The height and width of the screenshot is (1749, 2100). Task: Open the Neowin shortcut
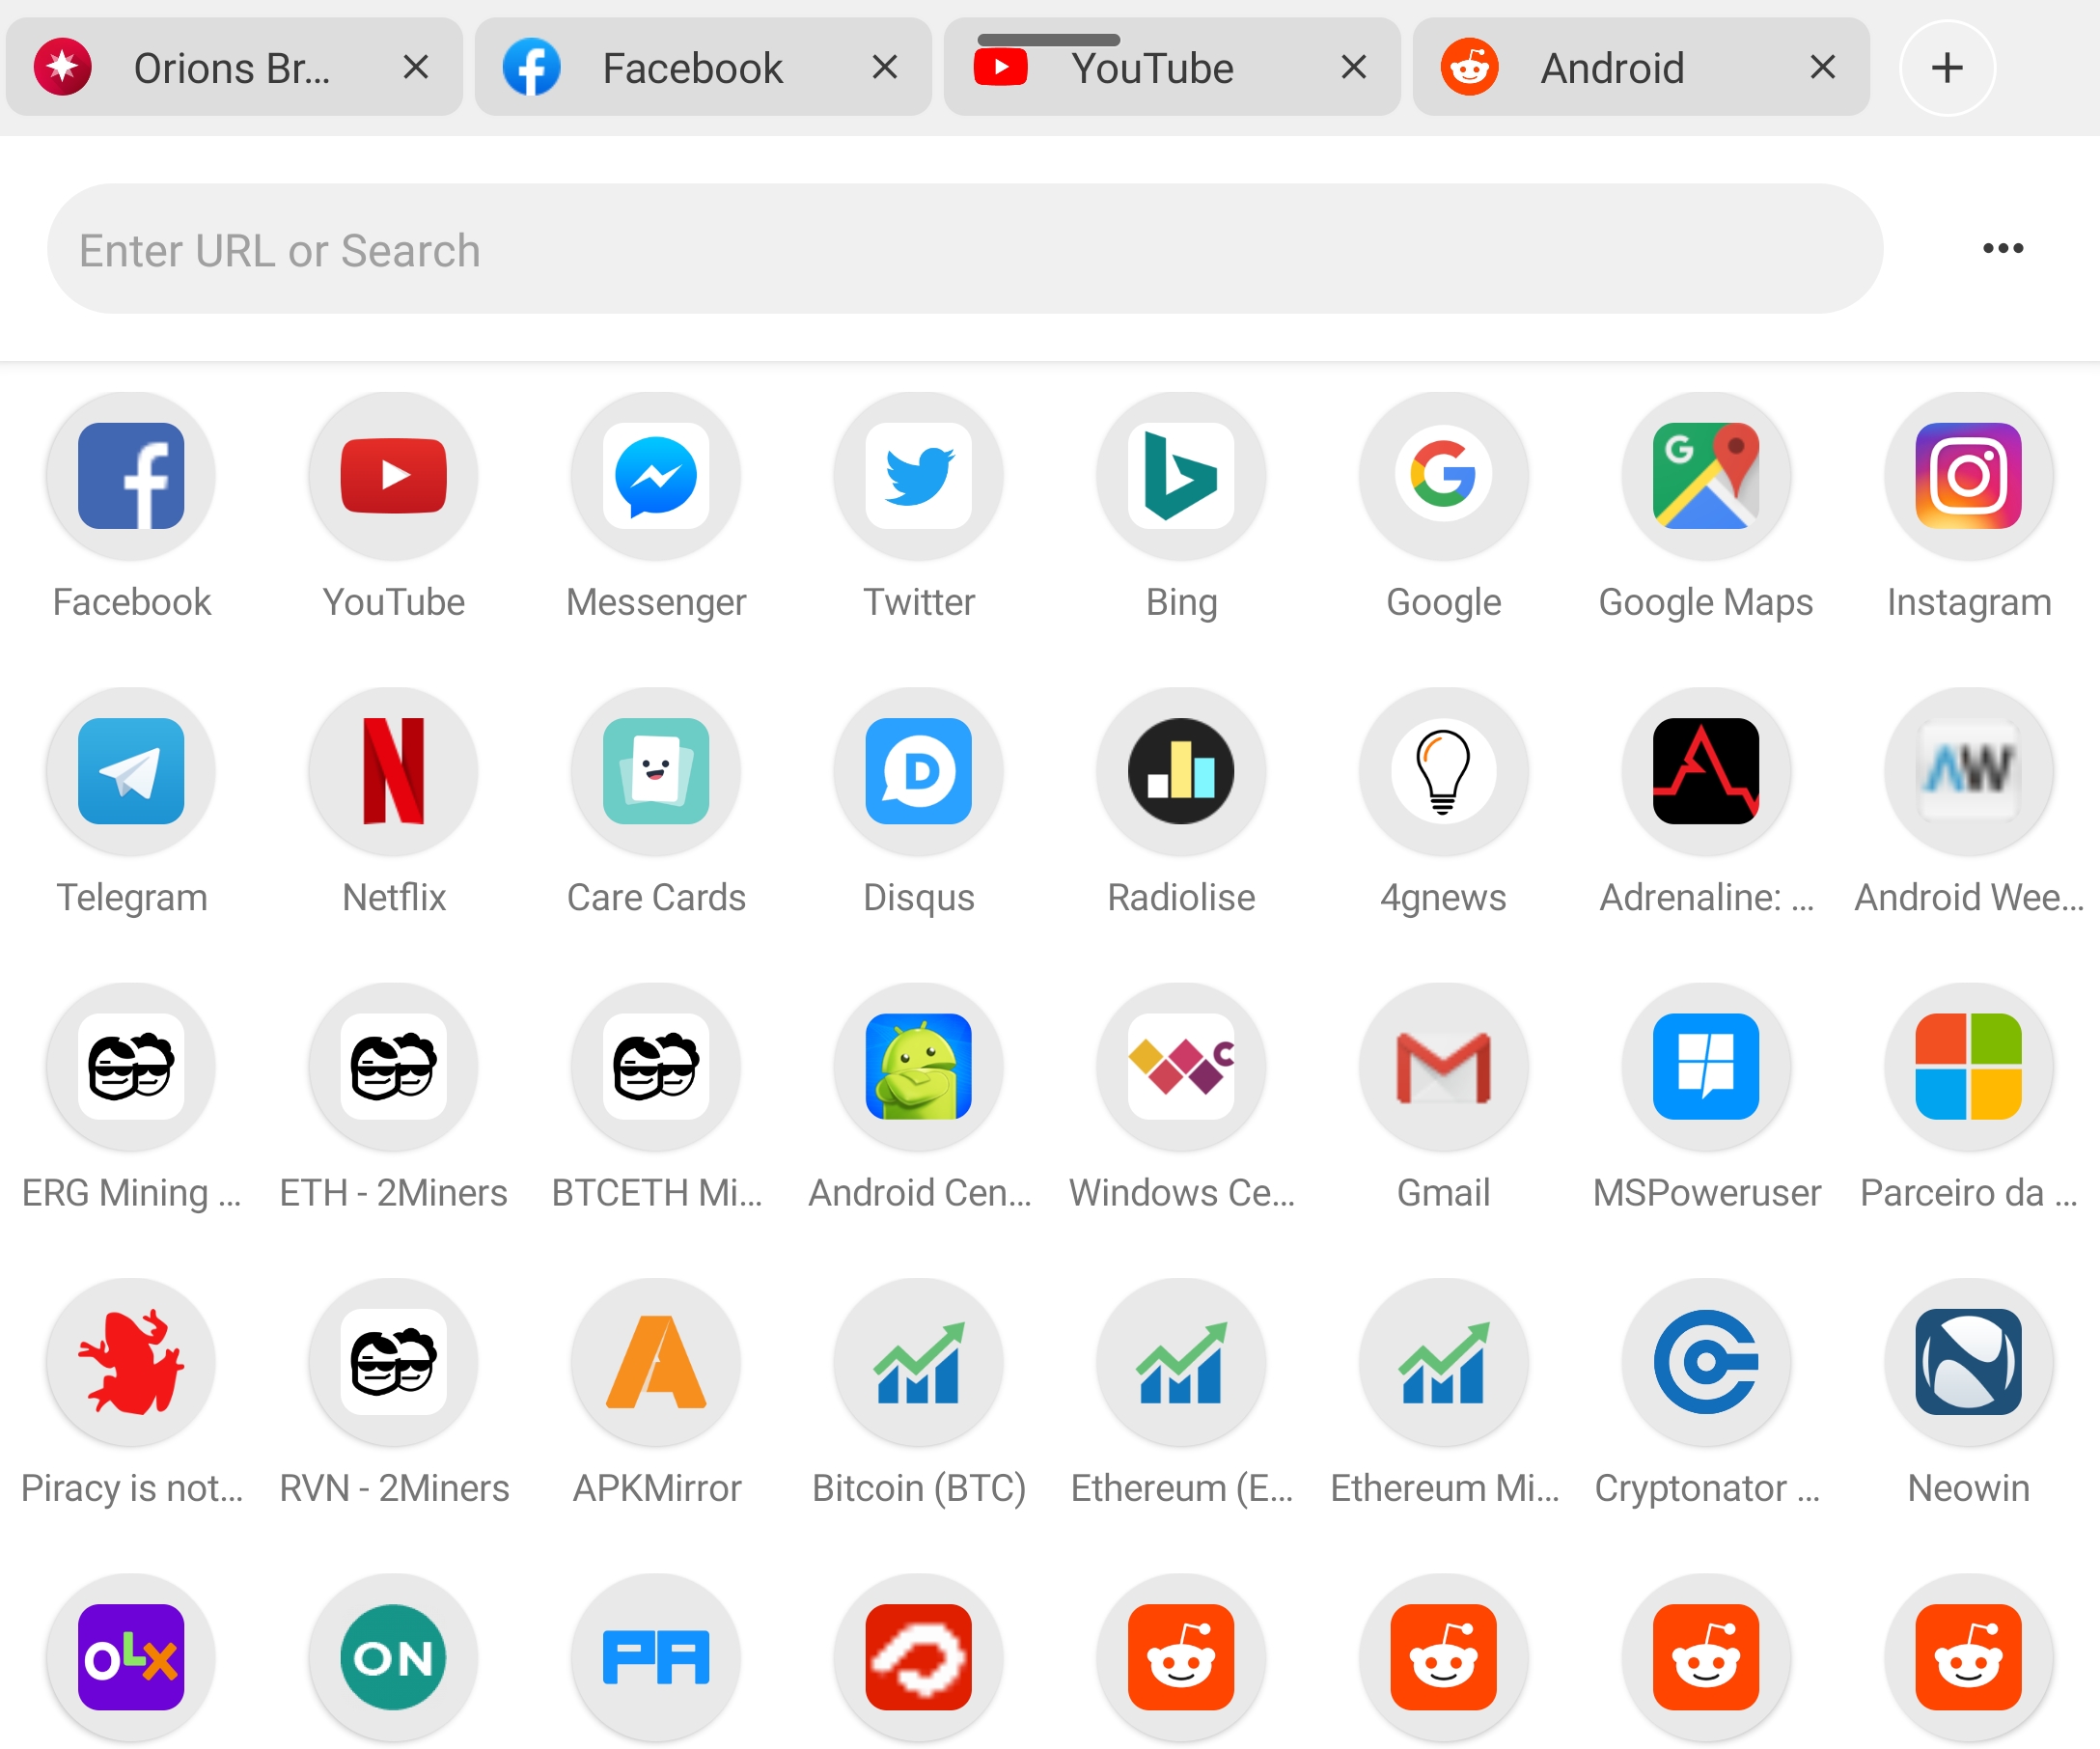[1969, 1362]
